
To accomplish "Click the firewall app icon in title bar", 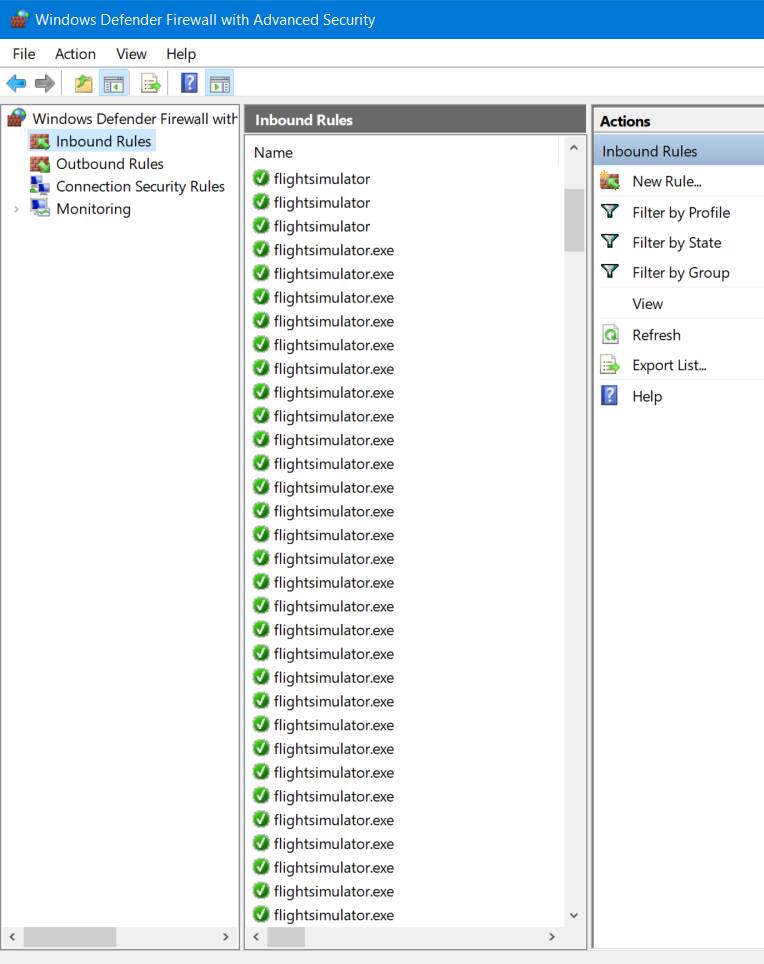I will pyautogui.click(x=20, y=19).
